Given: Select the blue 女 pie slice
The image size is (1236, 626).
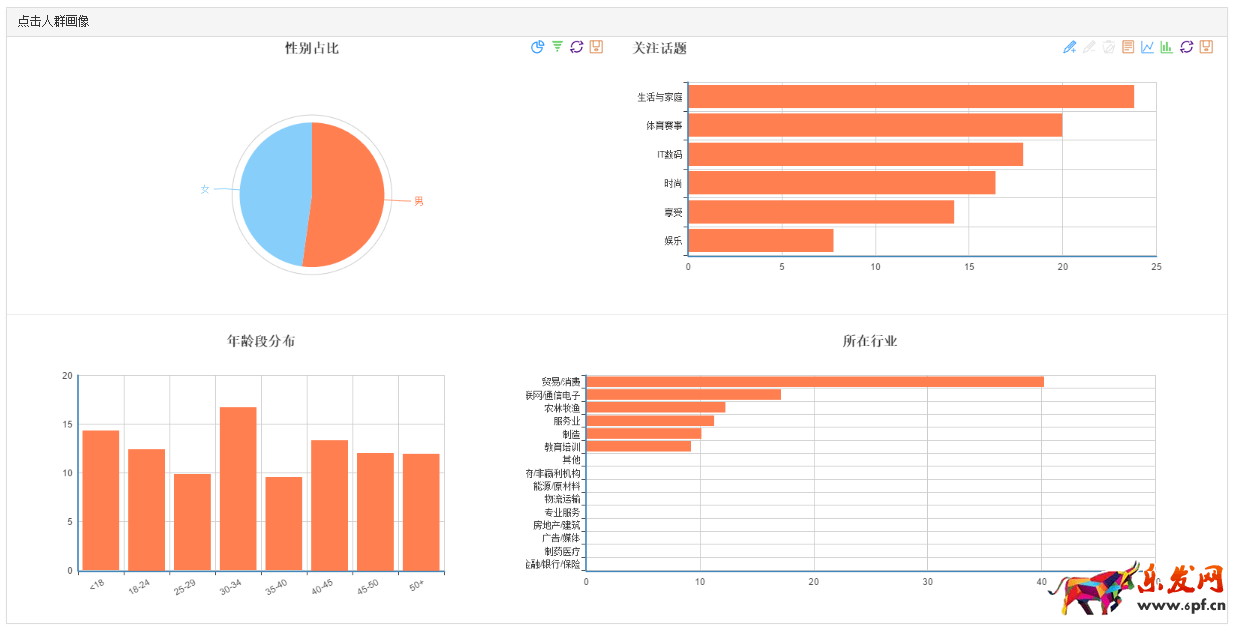Looking at the screenshot, I should coord(274,192).
